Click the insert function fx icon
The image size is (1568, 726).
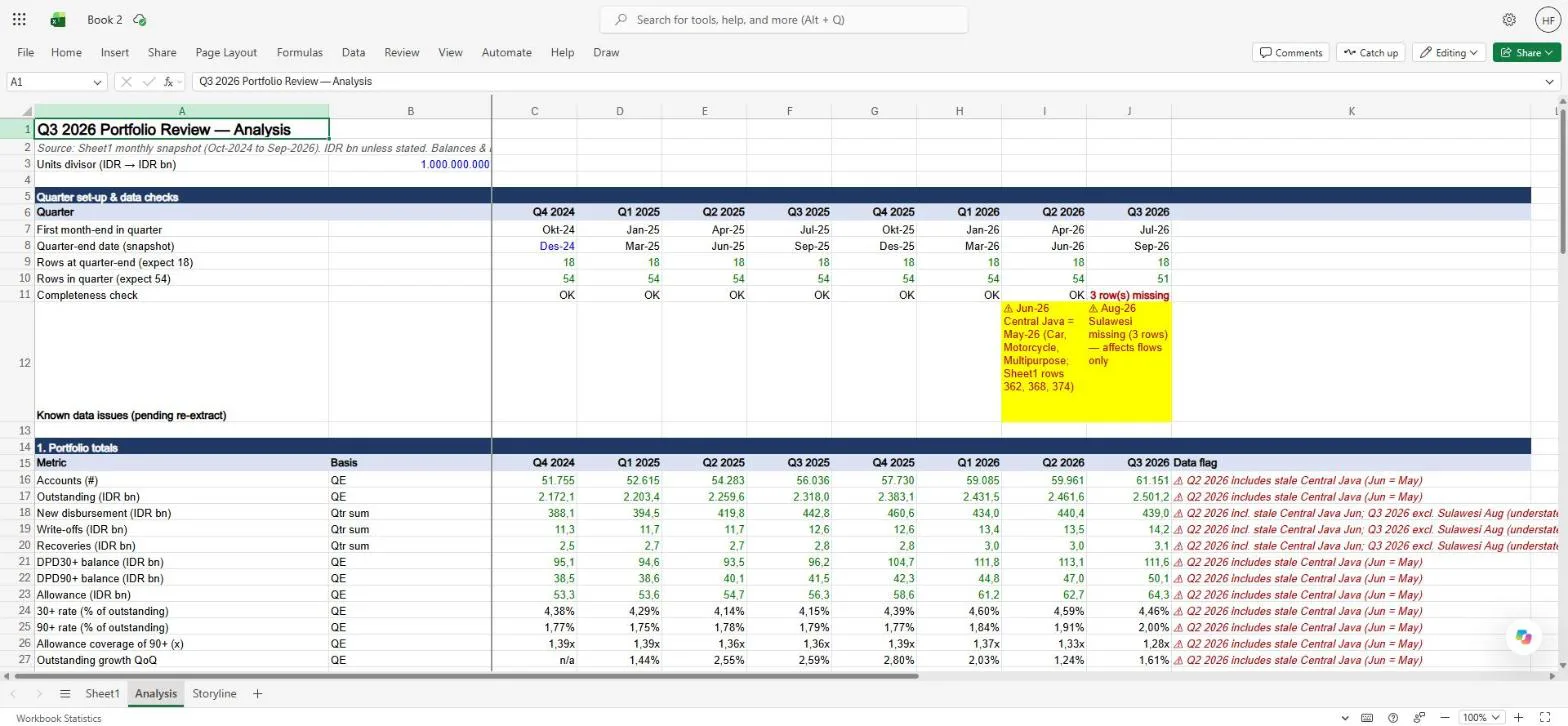point(169,81)
